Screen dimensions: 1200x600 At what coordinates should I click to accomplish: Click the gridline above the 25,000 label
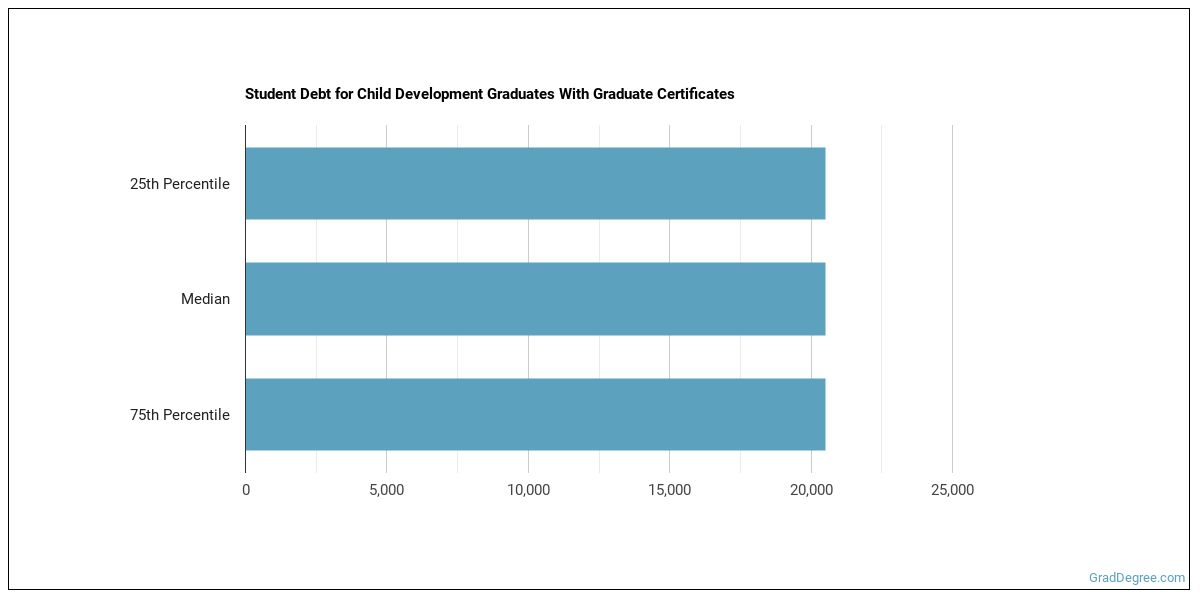click(952, 300)
